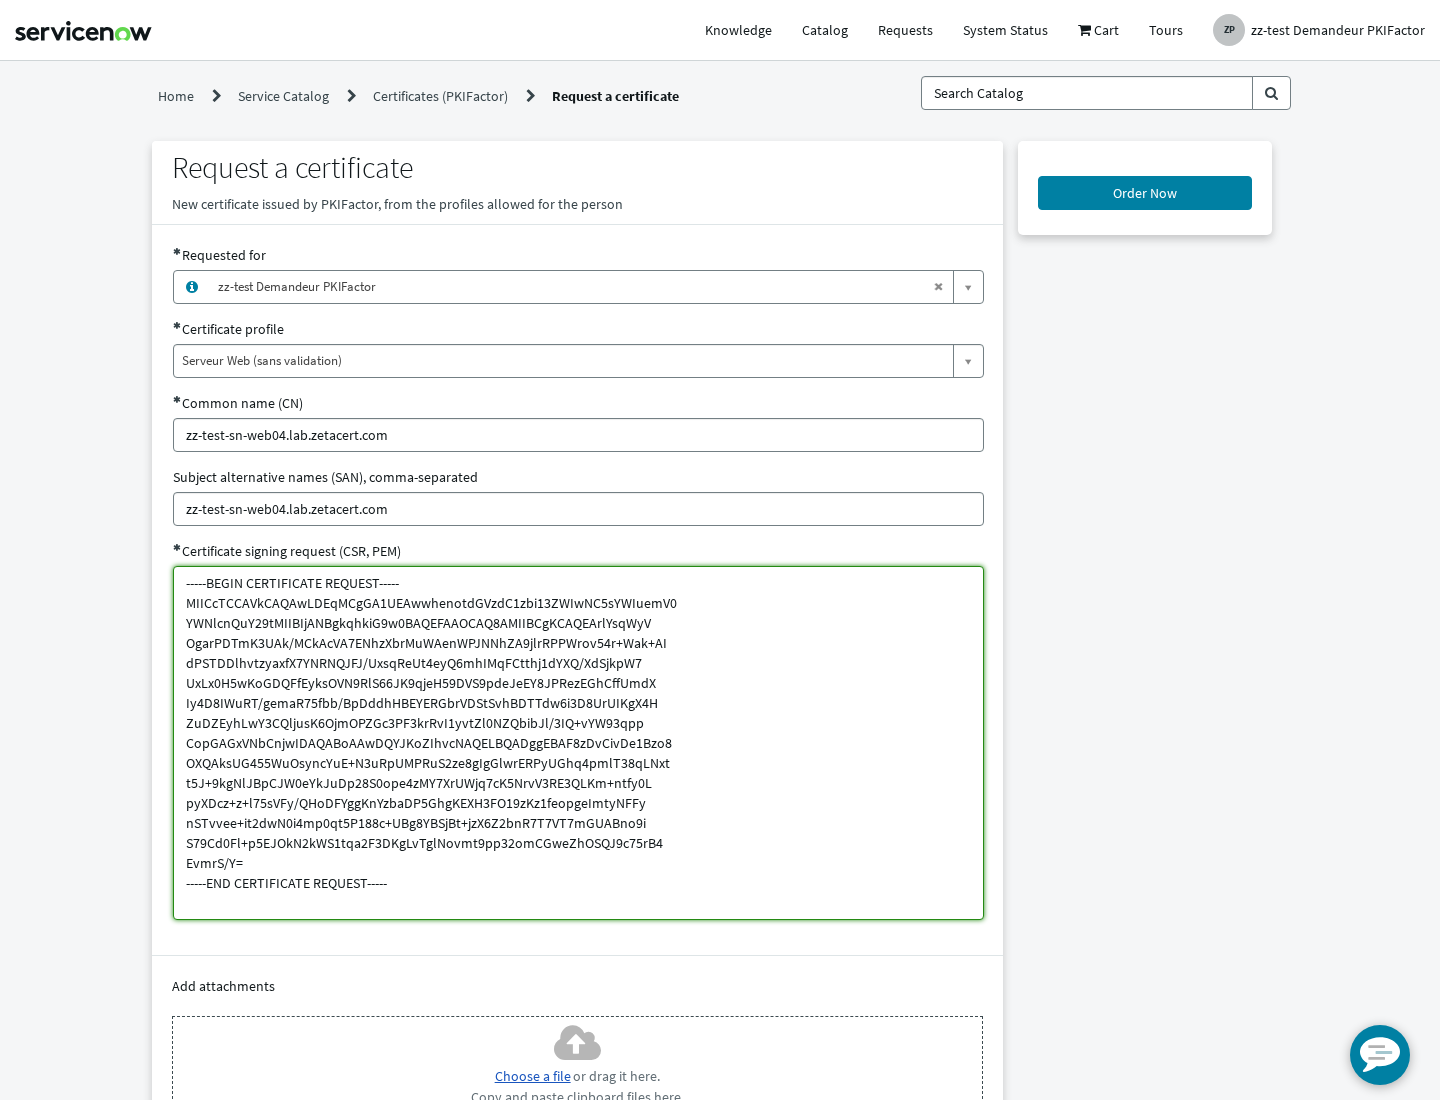
Task: Expand the Certificate profile dropdown arrow
Action: 968,361
